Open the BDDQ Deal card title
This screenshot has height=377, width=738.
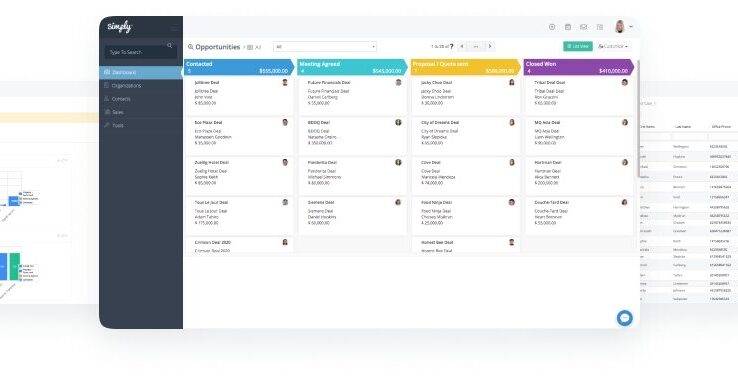coord(319,122)
